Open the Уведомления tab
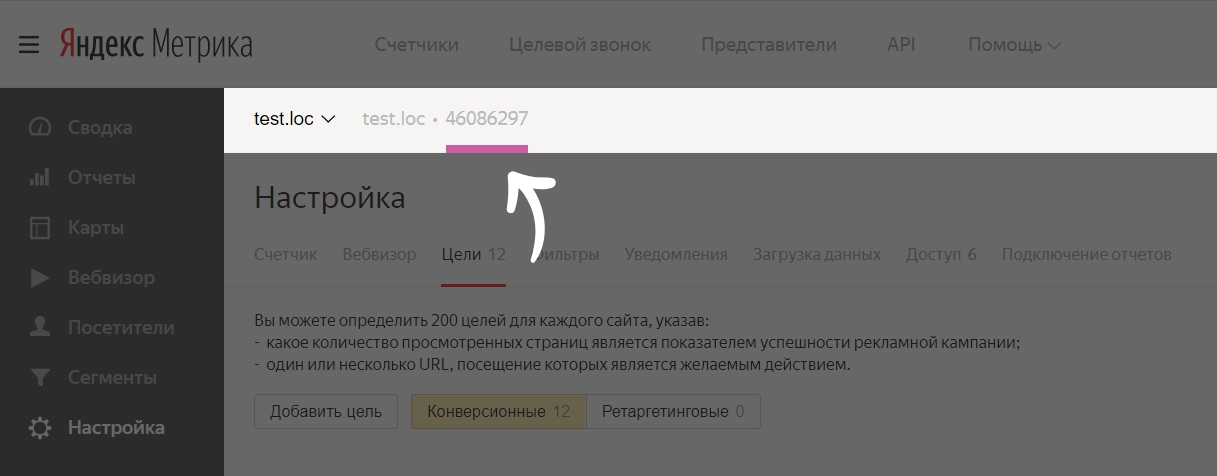 pyautogui.click(x=675, y=254)
